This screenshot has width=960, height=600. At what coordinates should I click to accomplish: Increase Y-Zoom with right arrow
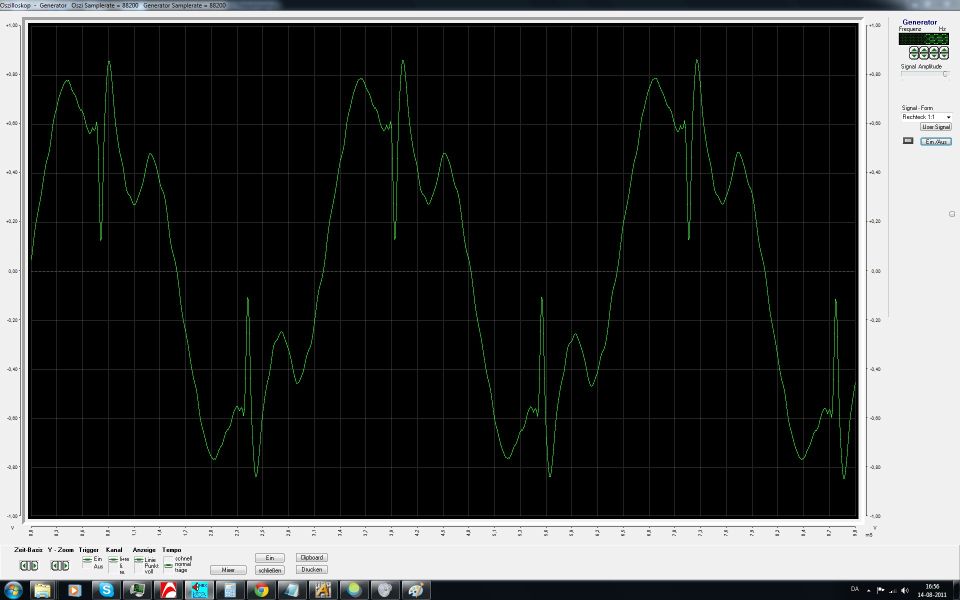point(65,566)
